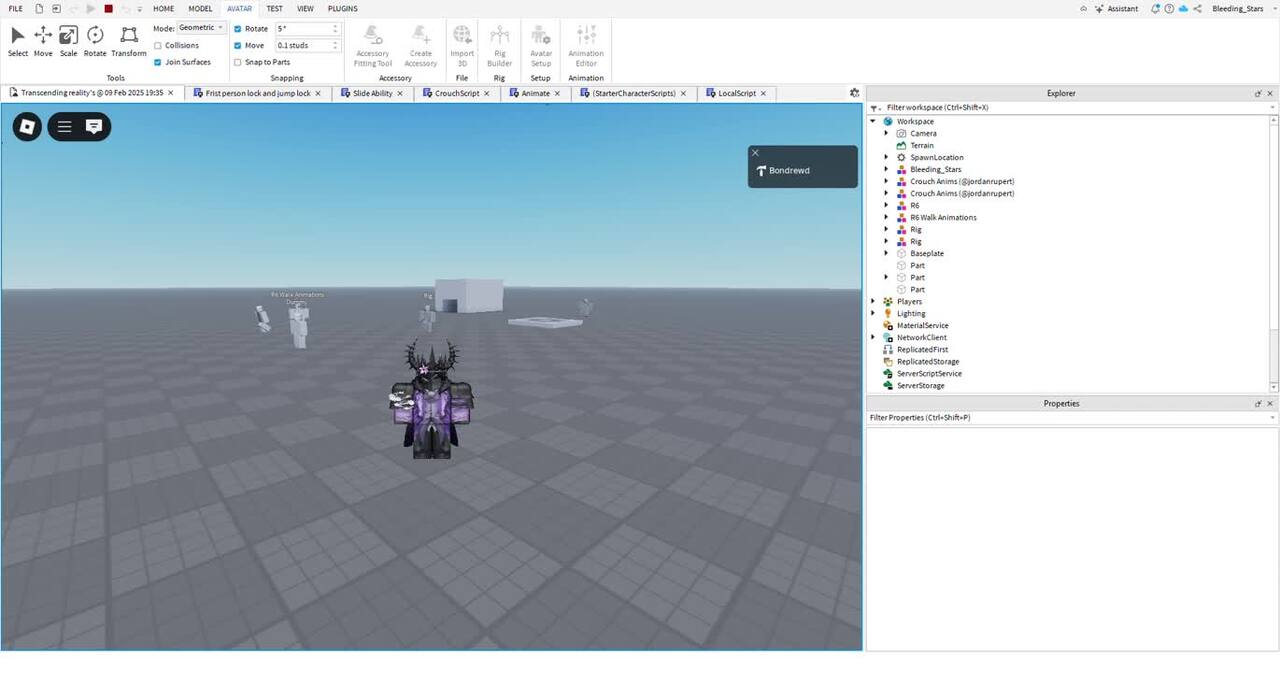Close the Animate script tab
This screenshot has width=1280, height=673.
tap(558, 93)
